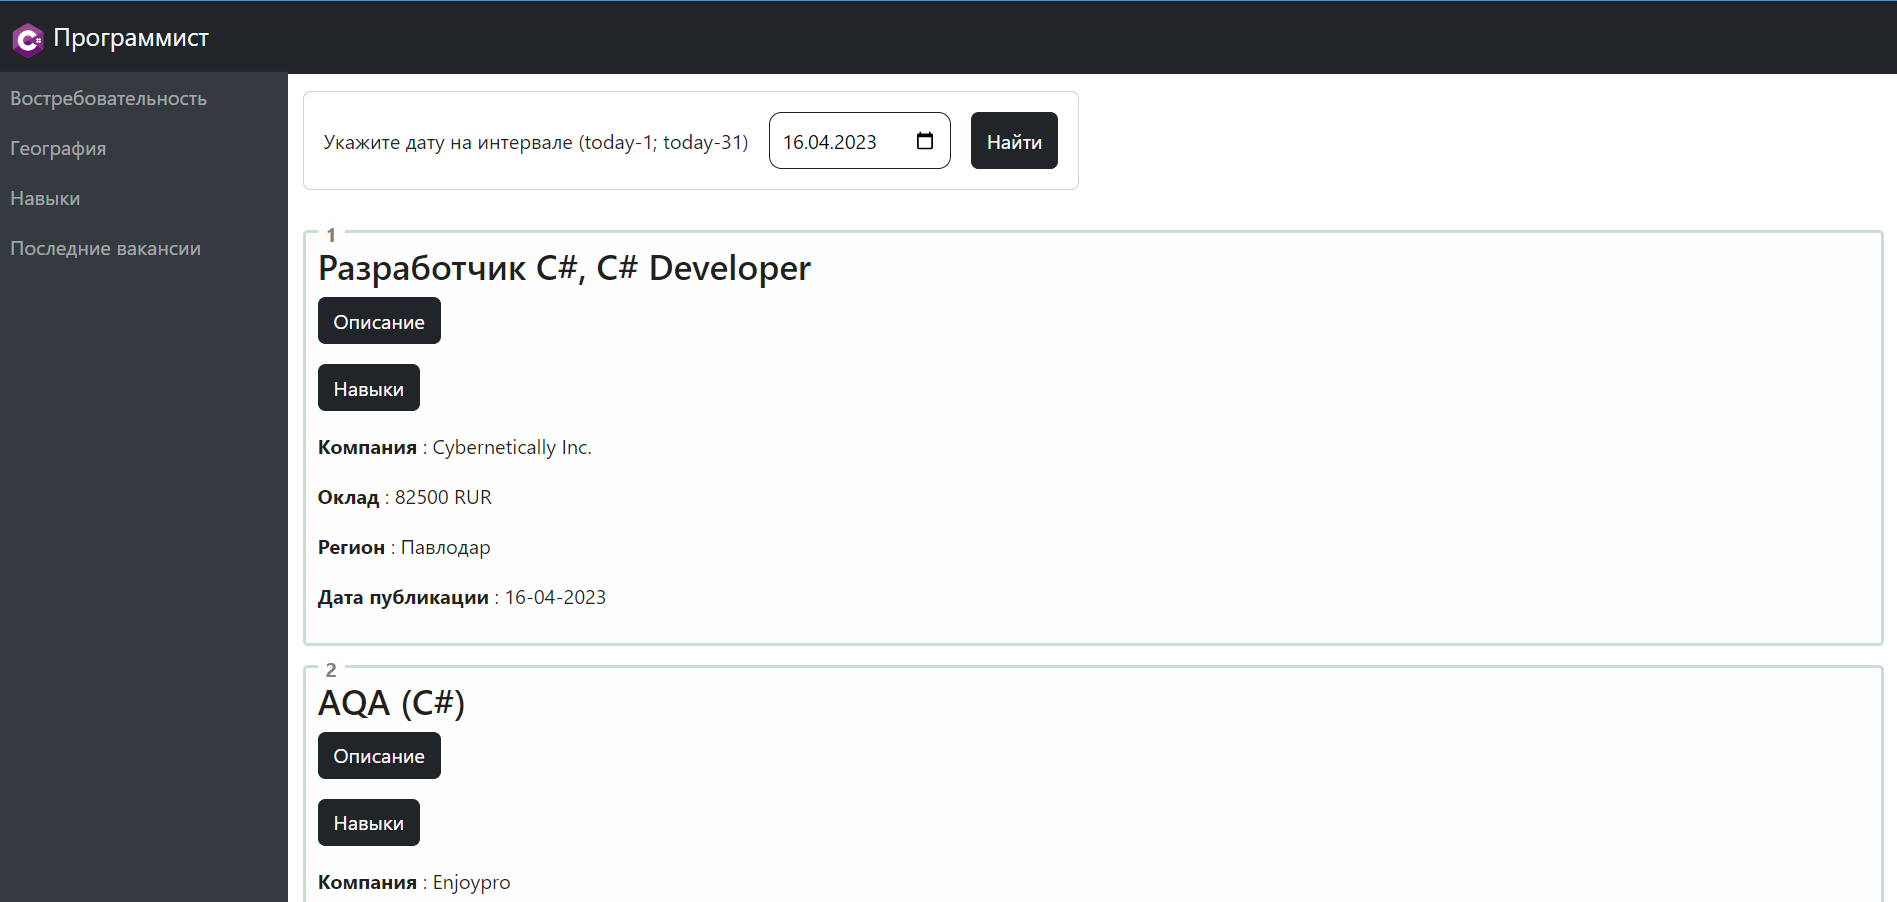The height and width of the screenshot is (902, 1897).
Task: Expand Описание for Разработчик C# vacancy
Action: 379,321
